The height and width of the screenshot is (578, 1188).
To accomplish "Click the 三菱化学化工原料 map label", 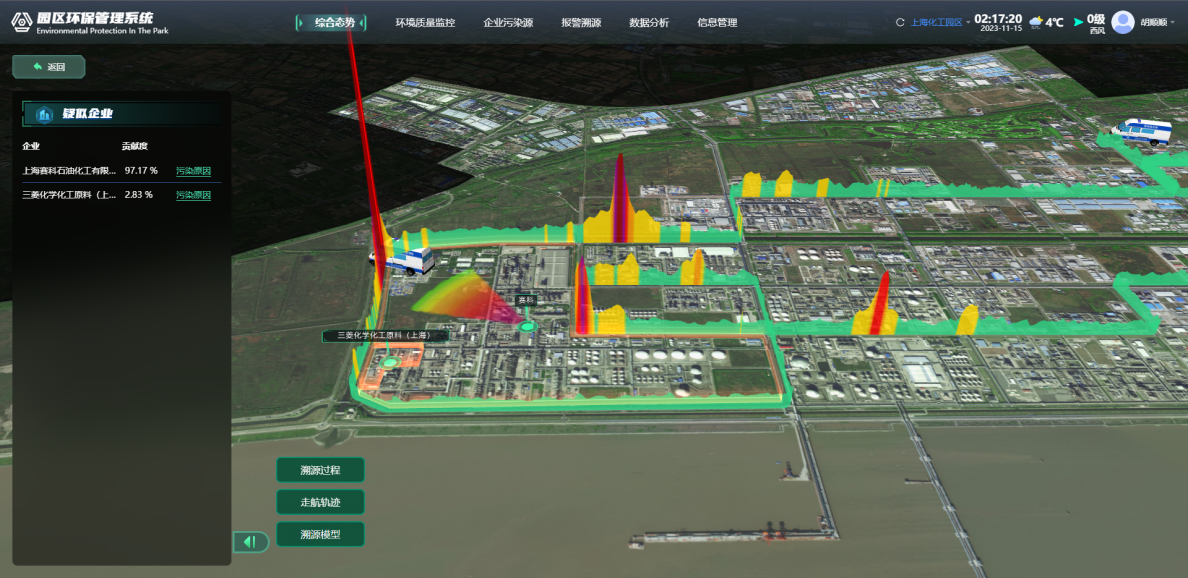I will click(x=385, y=336).
